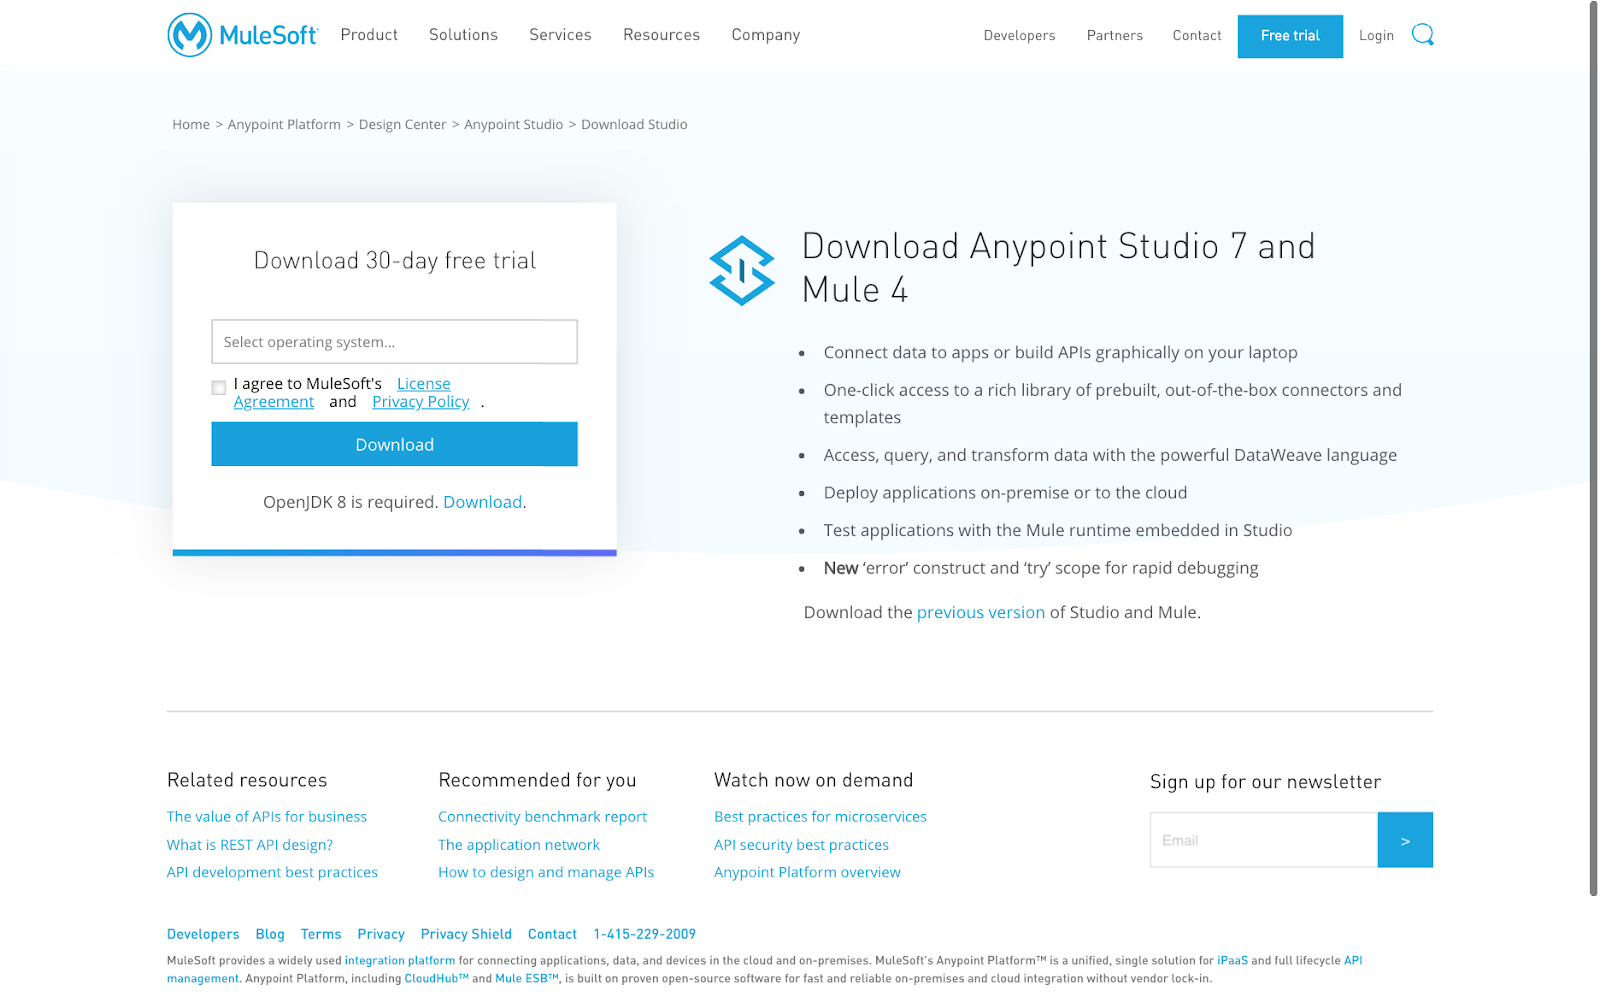Image resolution: width=1600 pixels, height=997 pixels.
Task: Open Mule ESB footer link
Action: pos(527,978)
